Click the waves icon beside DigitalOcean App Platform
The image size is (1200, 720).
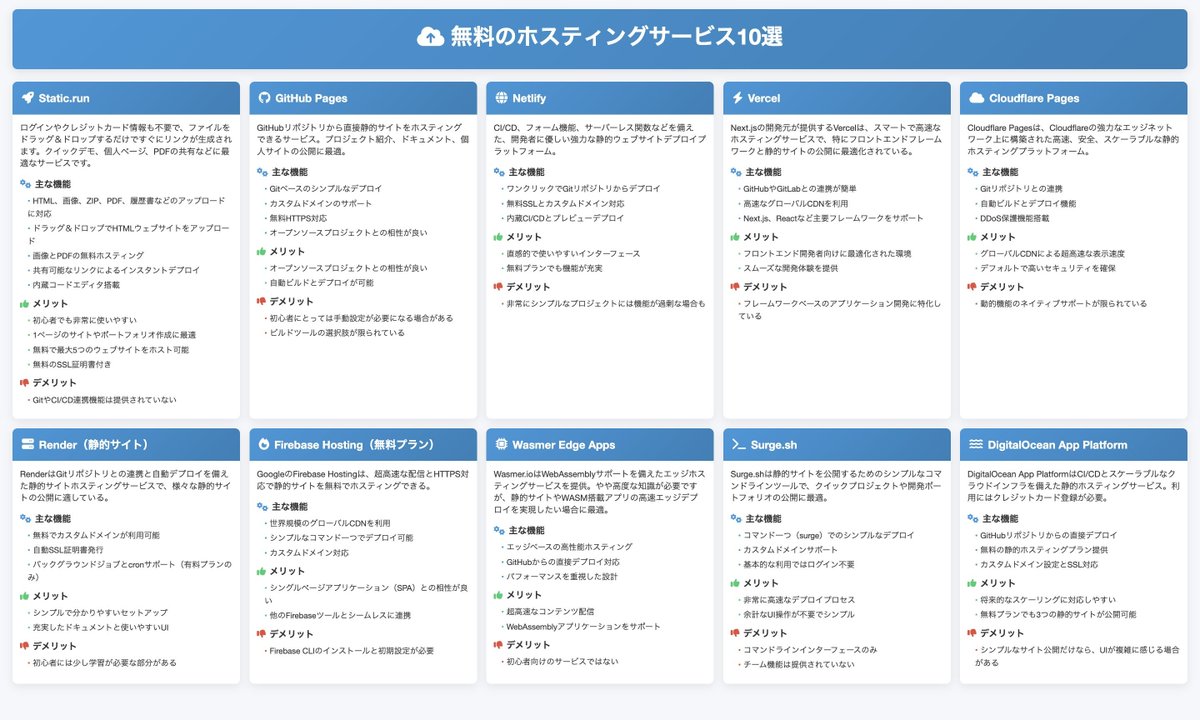[x=975, y=445]
